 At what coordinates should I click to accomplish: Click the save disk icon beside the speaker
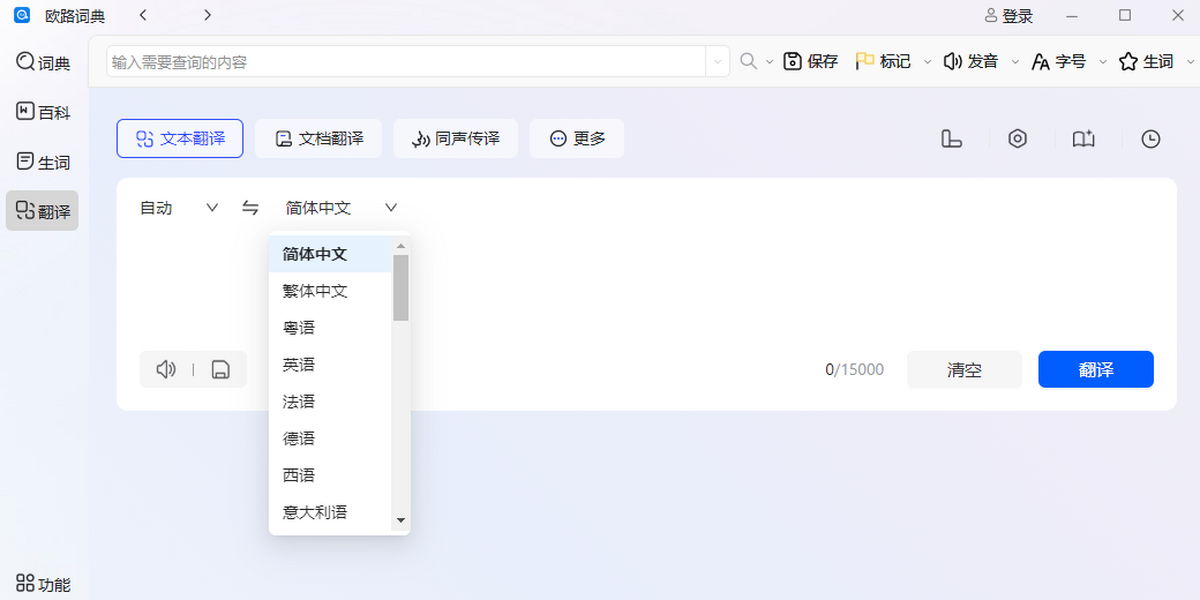(221, 370)
